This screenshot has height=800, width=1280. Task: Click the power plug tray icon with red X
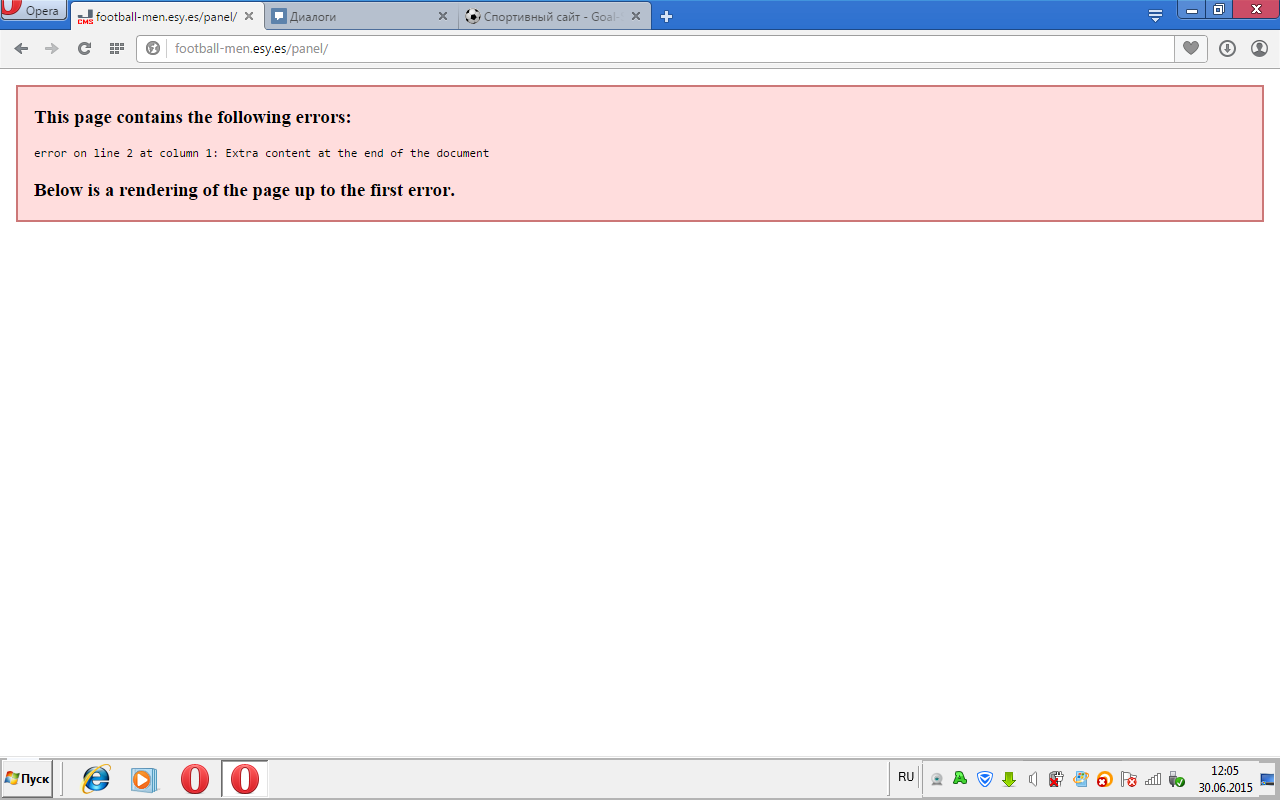pos(1056,779)
